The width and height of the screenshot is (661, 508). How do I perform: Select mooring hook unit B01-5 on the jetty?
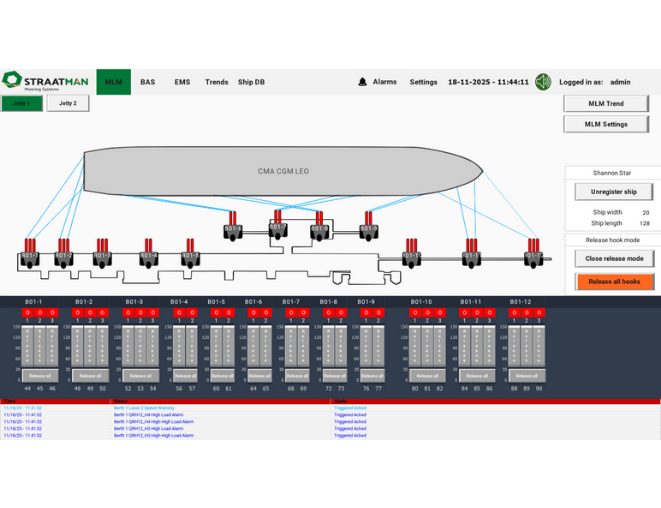[x=190, y=256]
